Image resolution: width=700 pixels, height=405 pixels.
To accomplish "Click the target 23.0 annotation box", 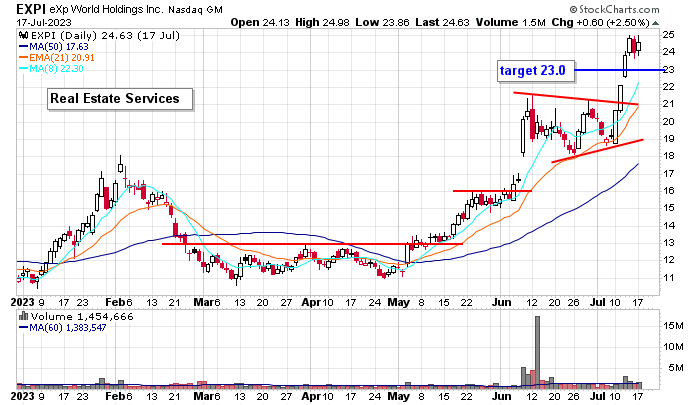I will click(x=536, y=71).
